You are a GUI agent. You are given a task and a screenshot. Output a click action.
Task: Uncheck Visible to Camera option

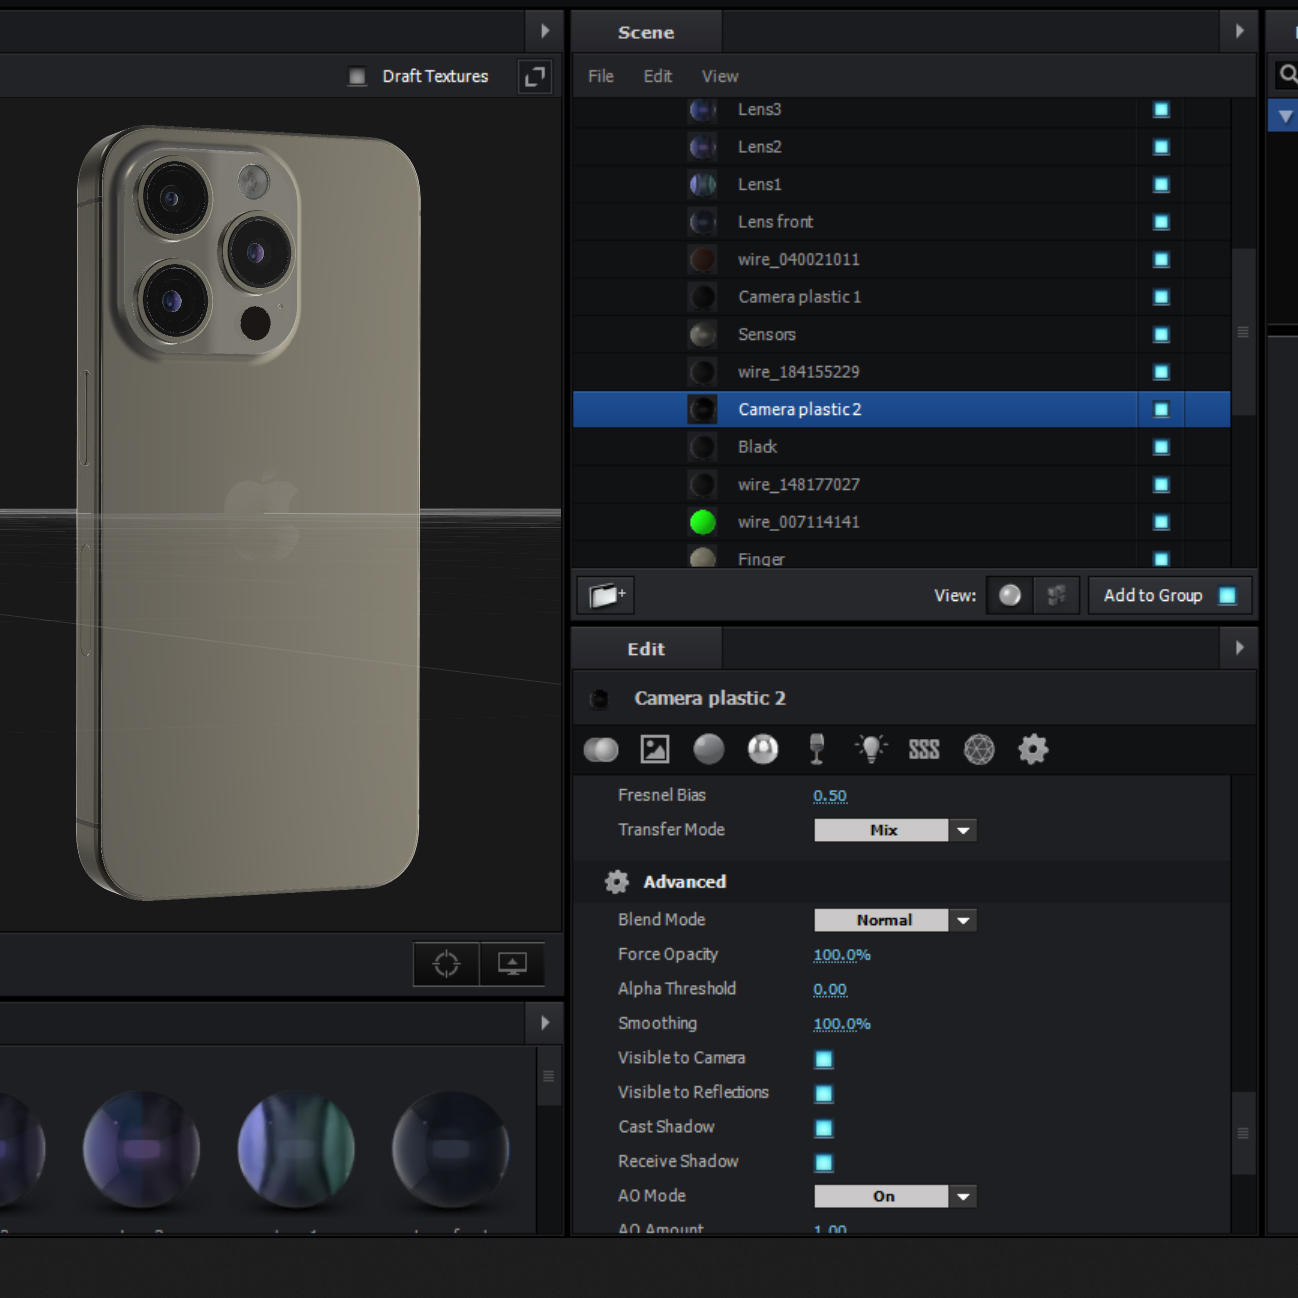point(824,1059)
